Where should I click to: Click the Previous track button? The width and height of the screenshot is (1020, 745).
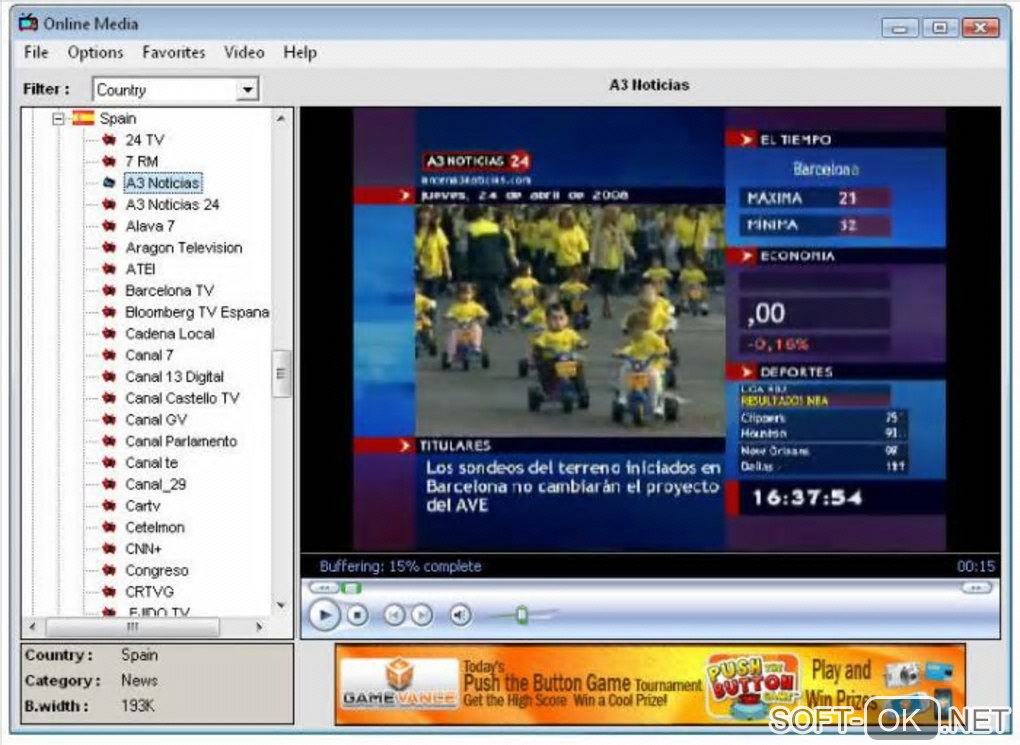[394, 615]
